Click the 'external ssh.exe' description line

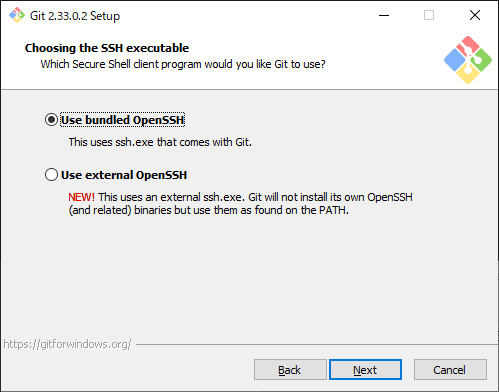click(240, 197)
